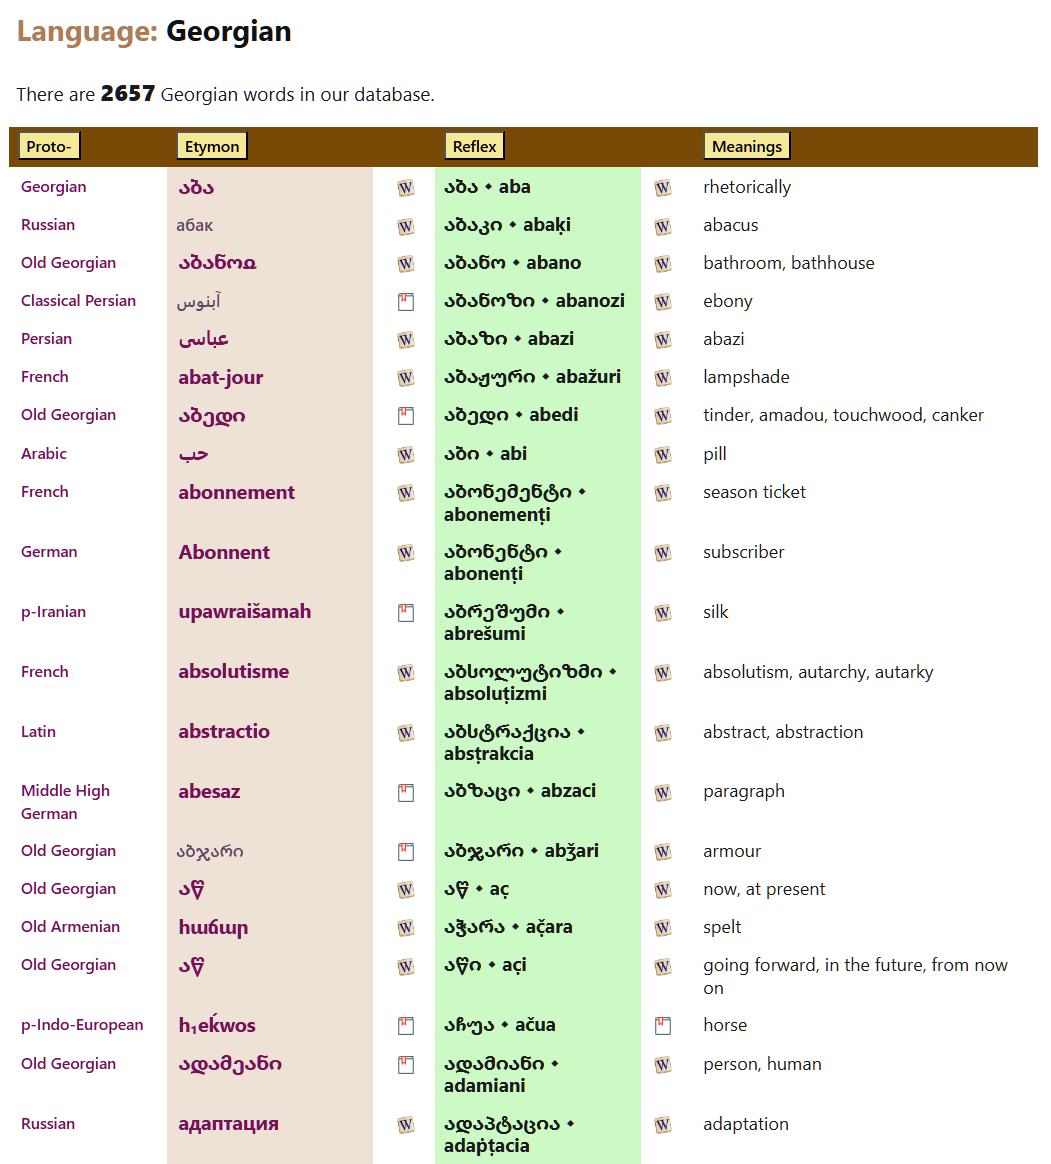
Task: Sort the table by Meanings
Action: 747,146
